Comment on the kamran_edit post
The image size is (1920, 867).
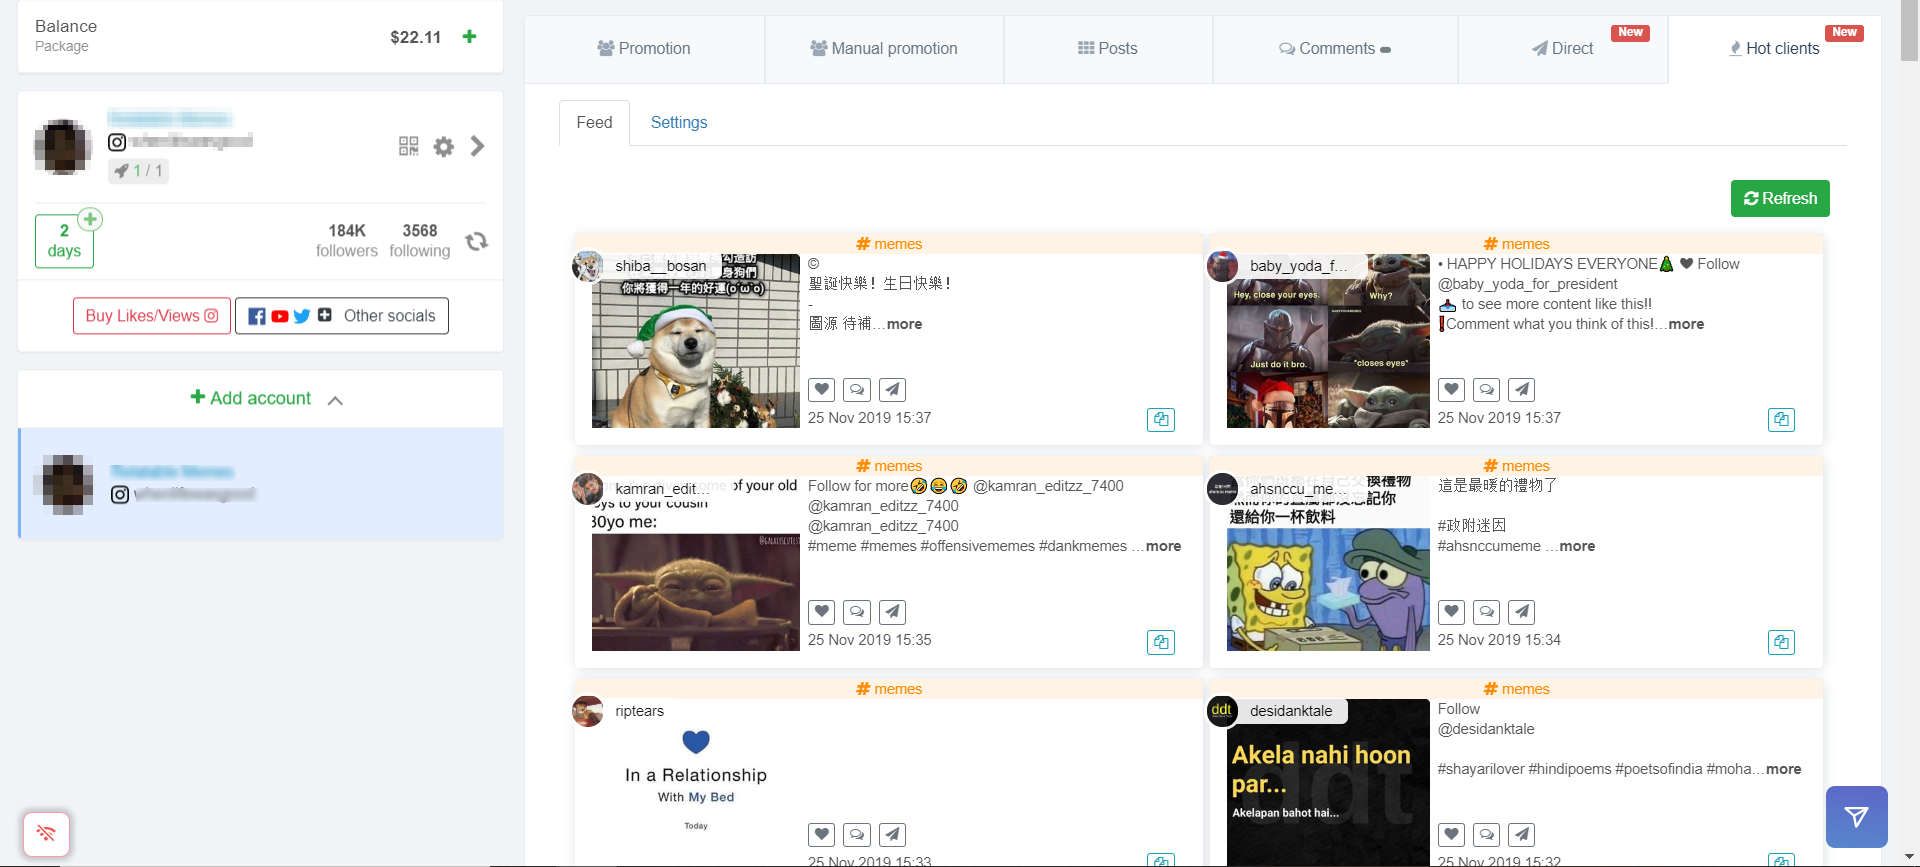pyautogui.click(x=857, y=611)
